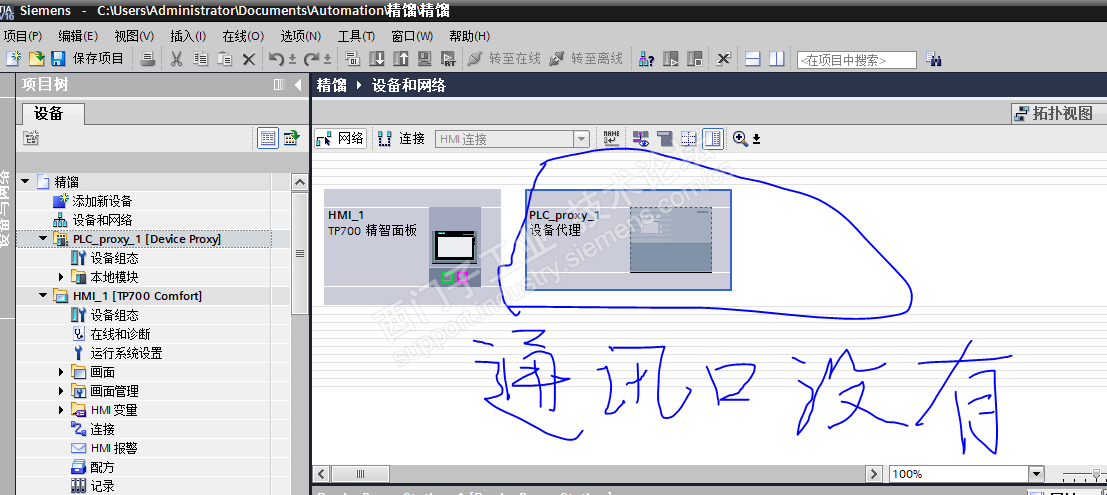Viewport: 1107px width, 495px height.
Task: Click the Cut scissors icon
Action: [x=176, y=59]
